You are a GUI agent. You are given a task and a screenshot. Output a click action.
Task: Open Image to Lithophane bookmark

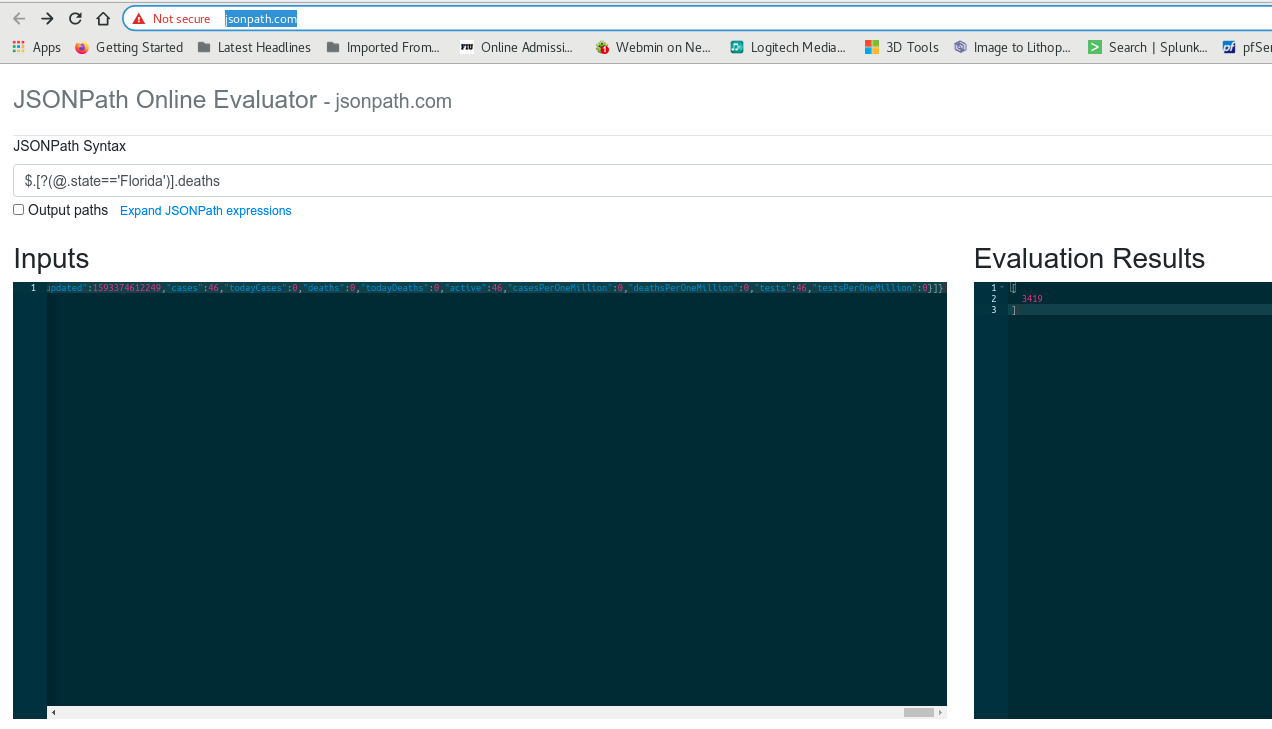pos(1011,47)
